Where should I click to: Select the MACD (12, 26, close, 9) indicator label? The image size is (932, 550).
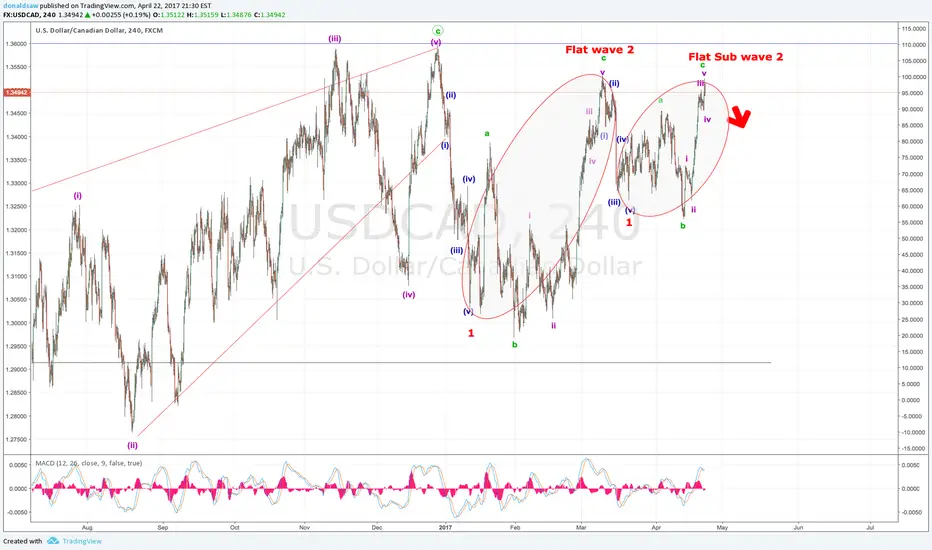[89, 463]
